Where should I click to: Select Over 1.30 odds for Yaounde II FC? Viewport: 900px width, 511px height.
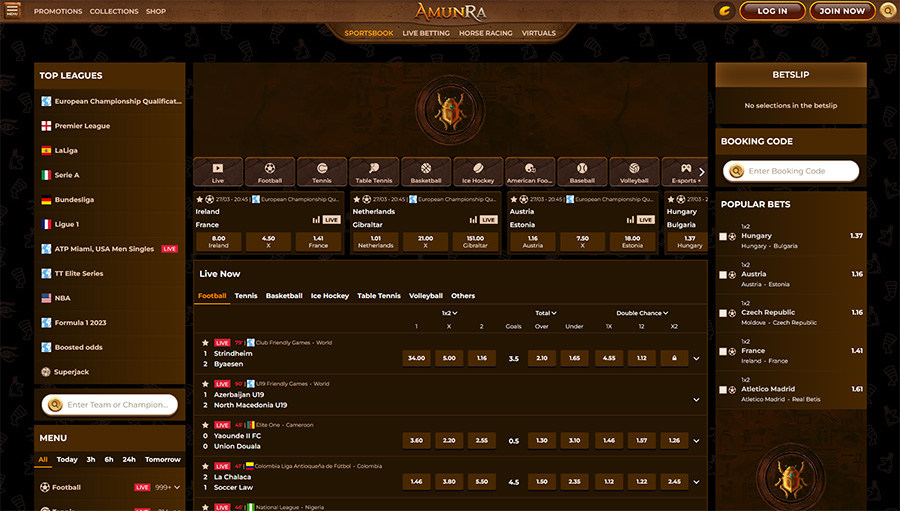(x=541, y=441)
